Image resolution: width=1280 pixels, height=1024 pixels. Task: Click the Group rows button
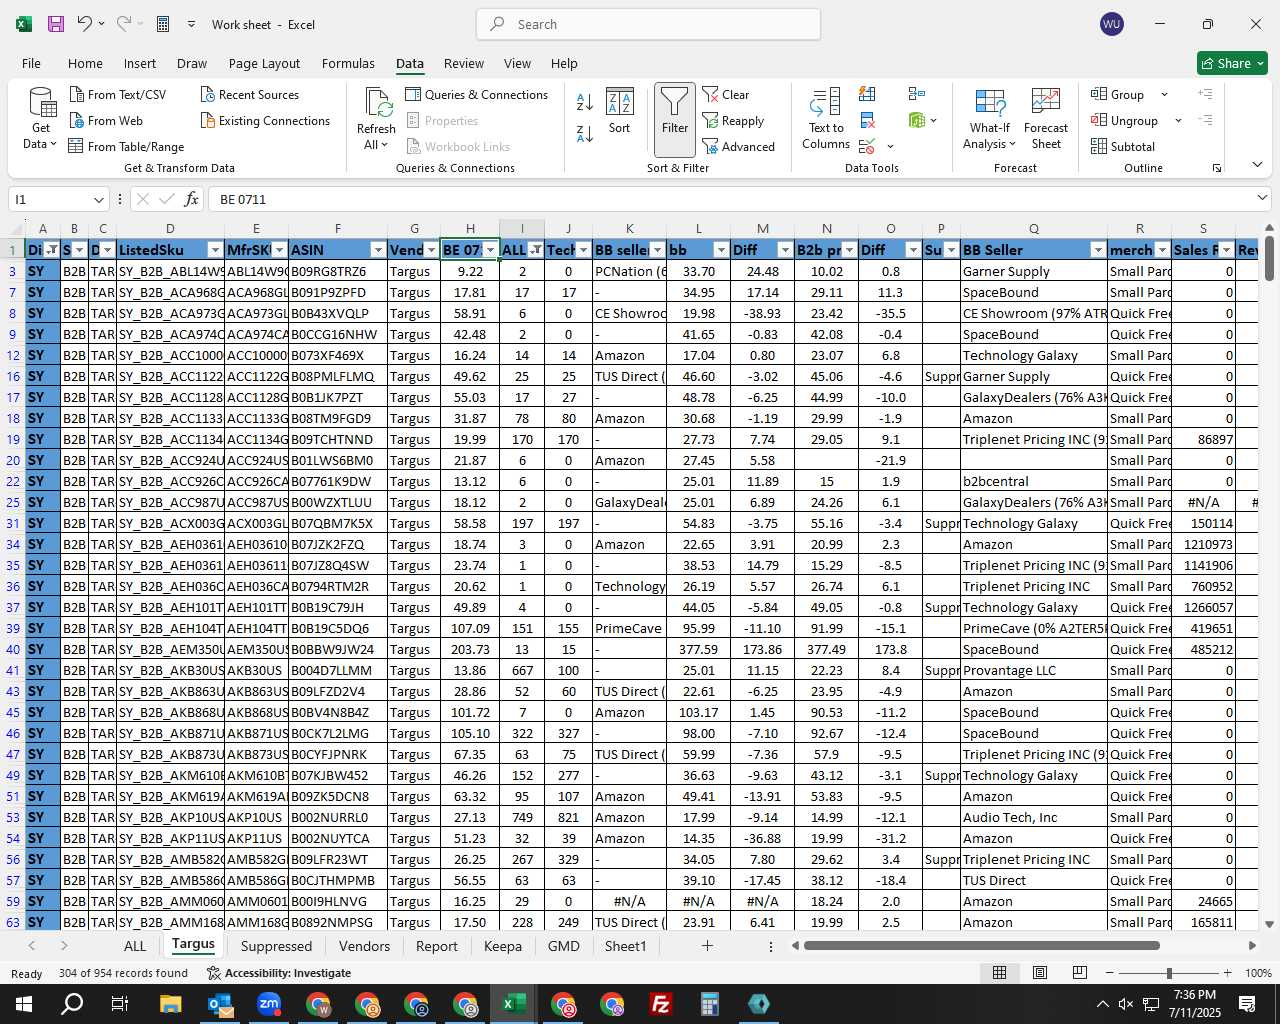pyautogui.click(x=1118, y=94)
